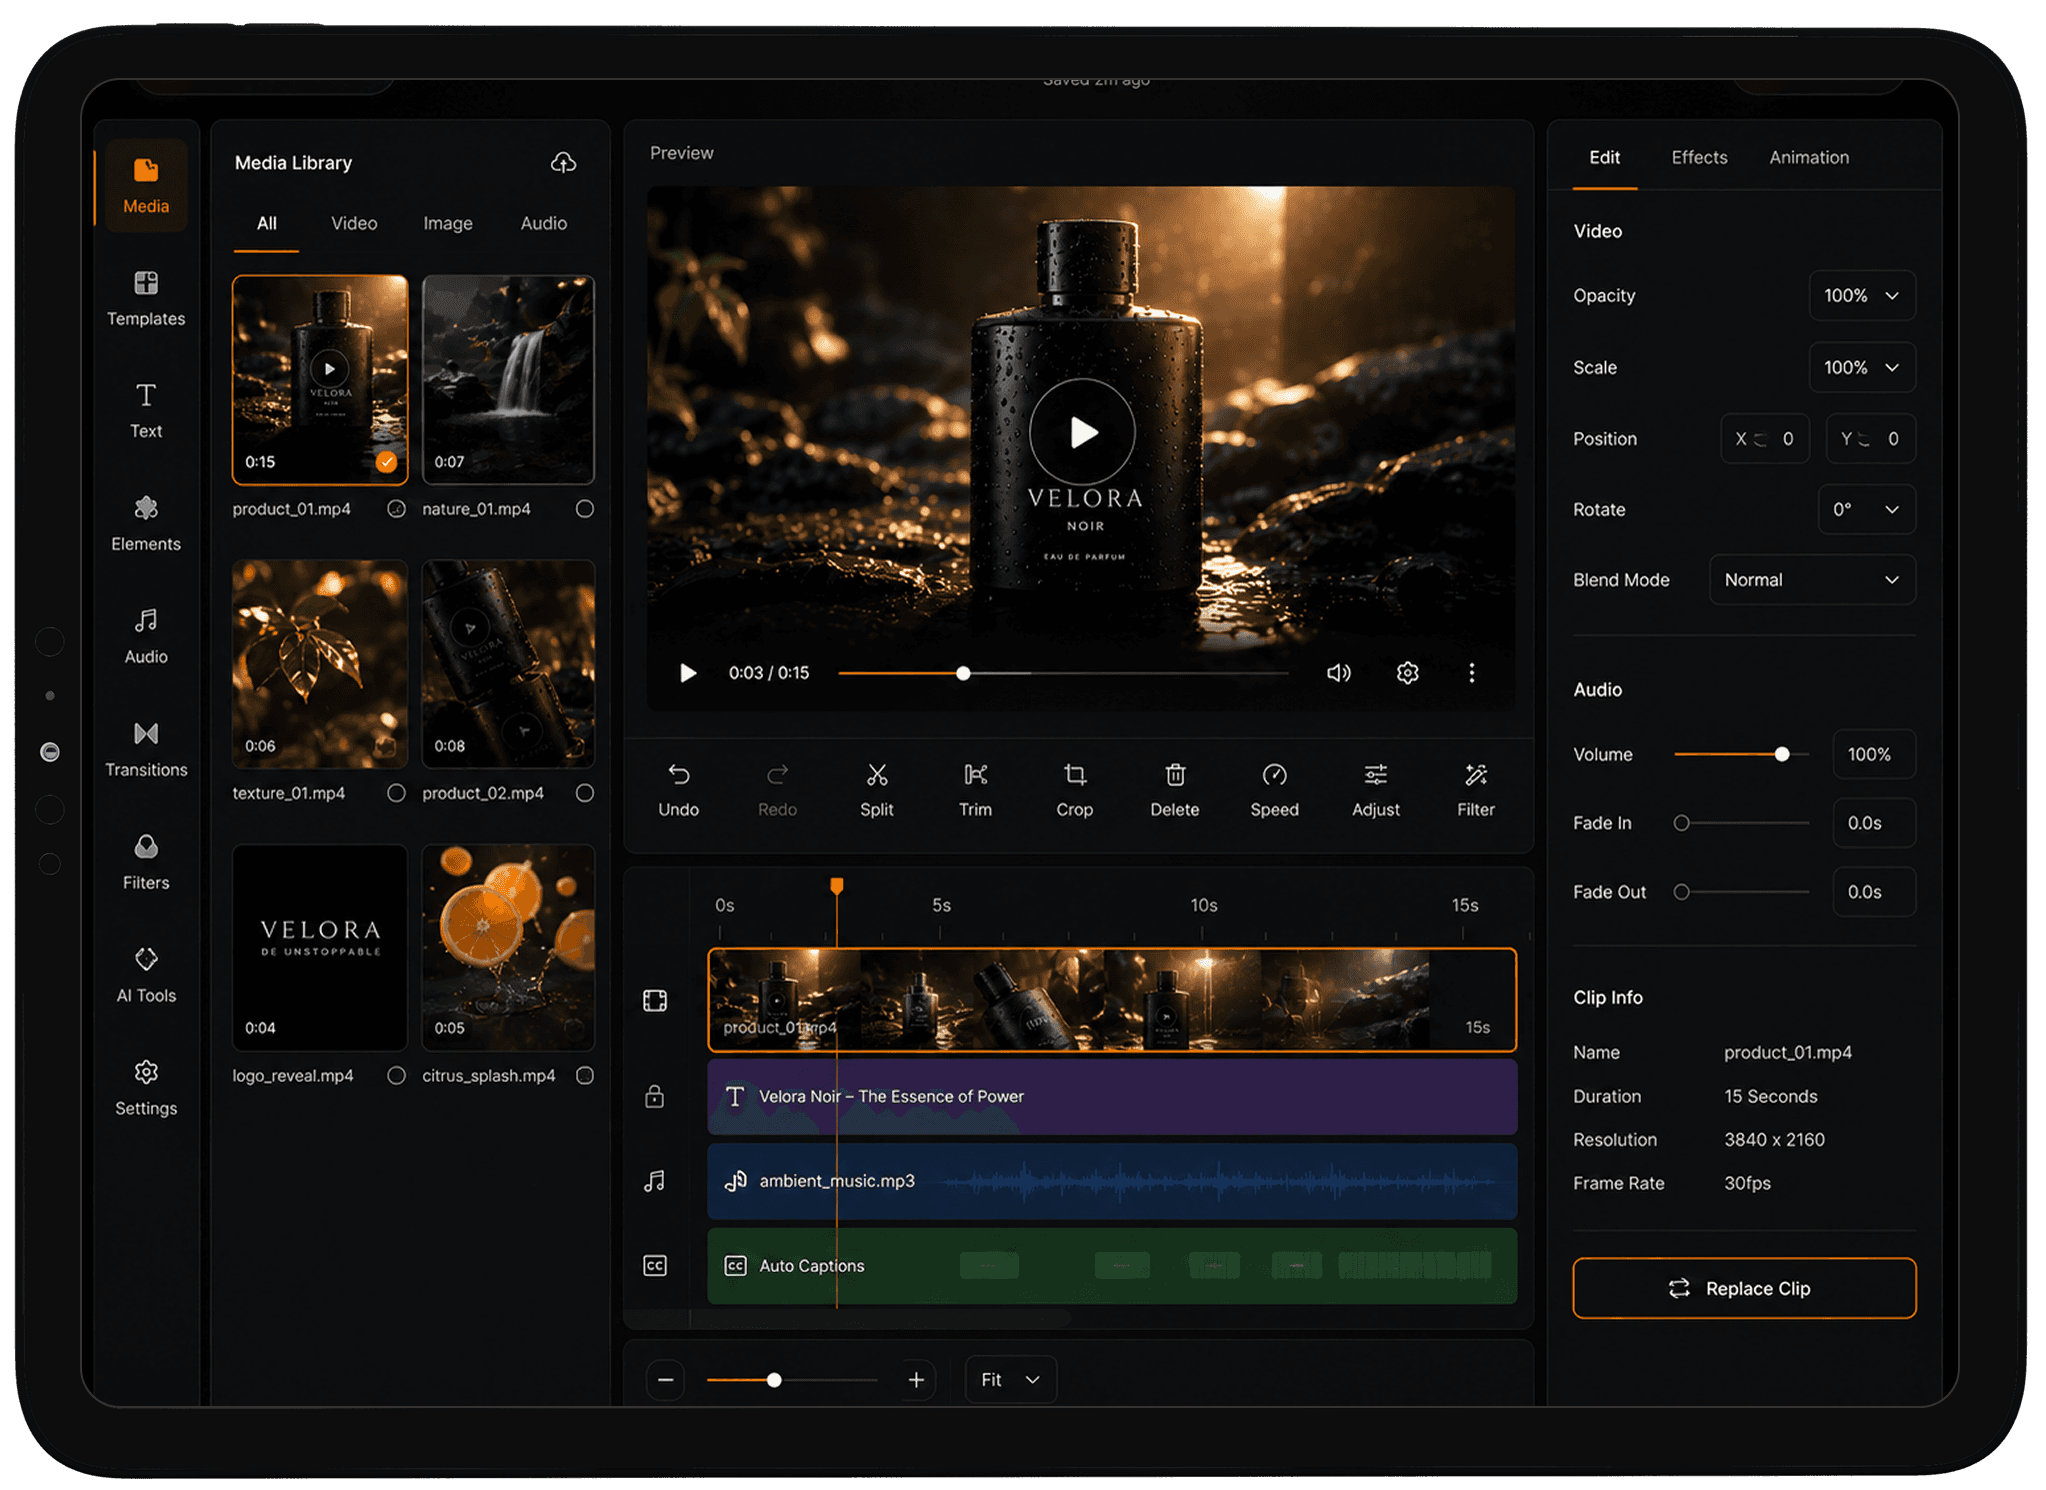2046x1490 pixels.
Task: Click the Fade In slider handle
Action: tap(1681, 823)
